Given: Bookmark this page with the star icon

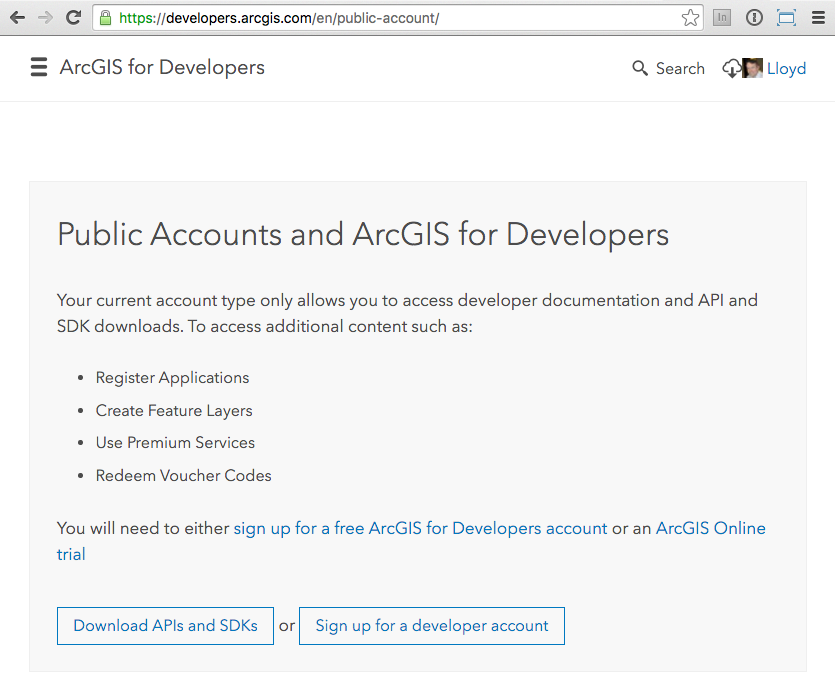Looking at the screenshot, I should [x=690, y=18].
